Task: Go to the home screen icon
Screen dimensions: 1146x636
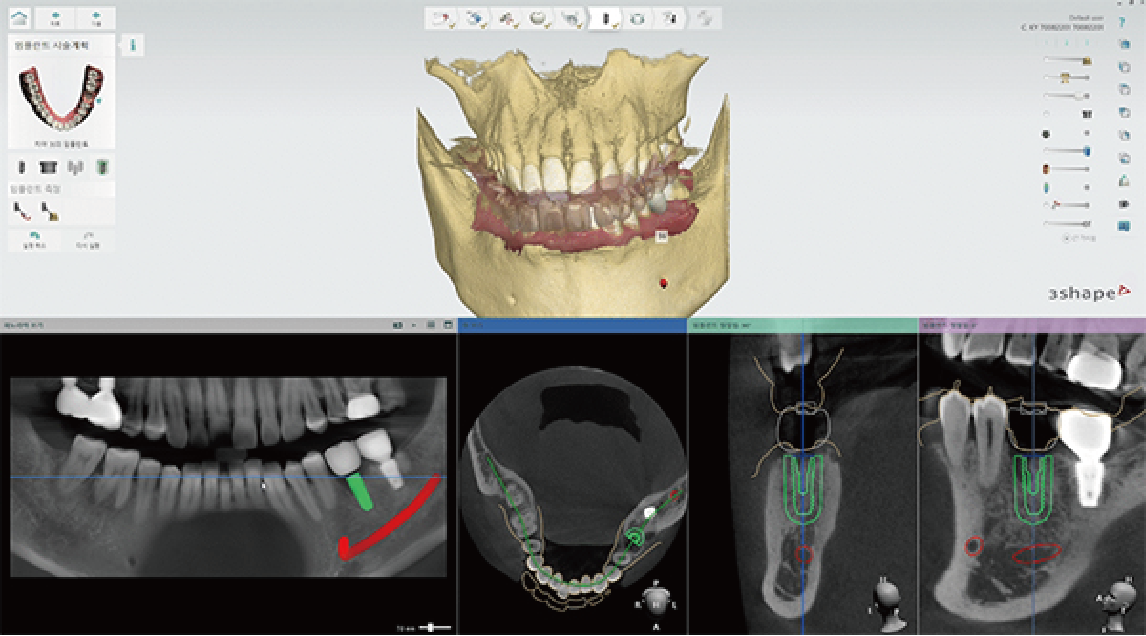Action: tap(19, 18)
